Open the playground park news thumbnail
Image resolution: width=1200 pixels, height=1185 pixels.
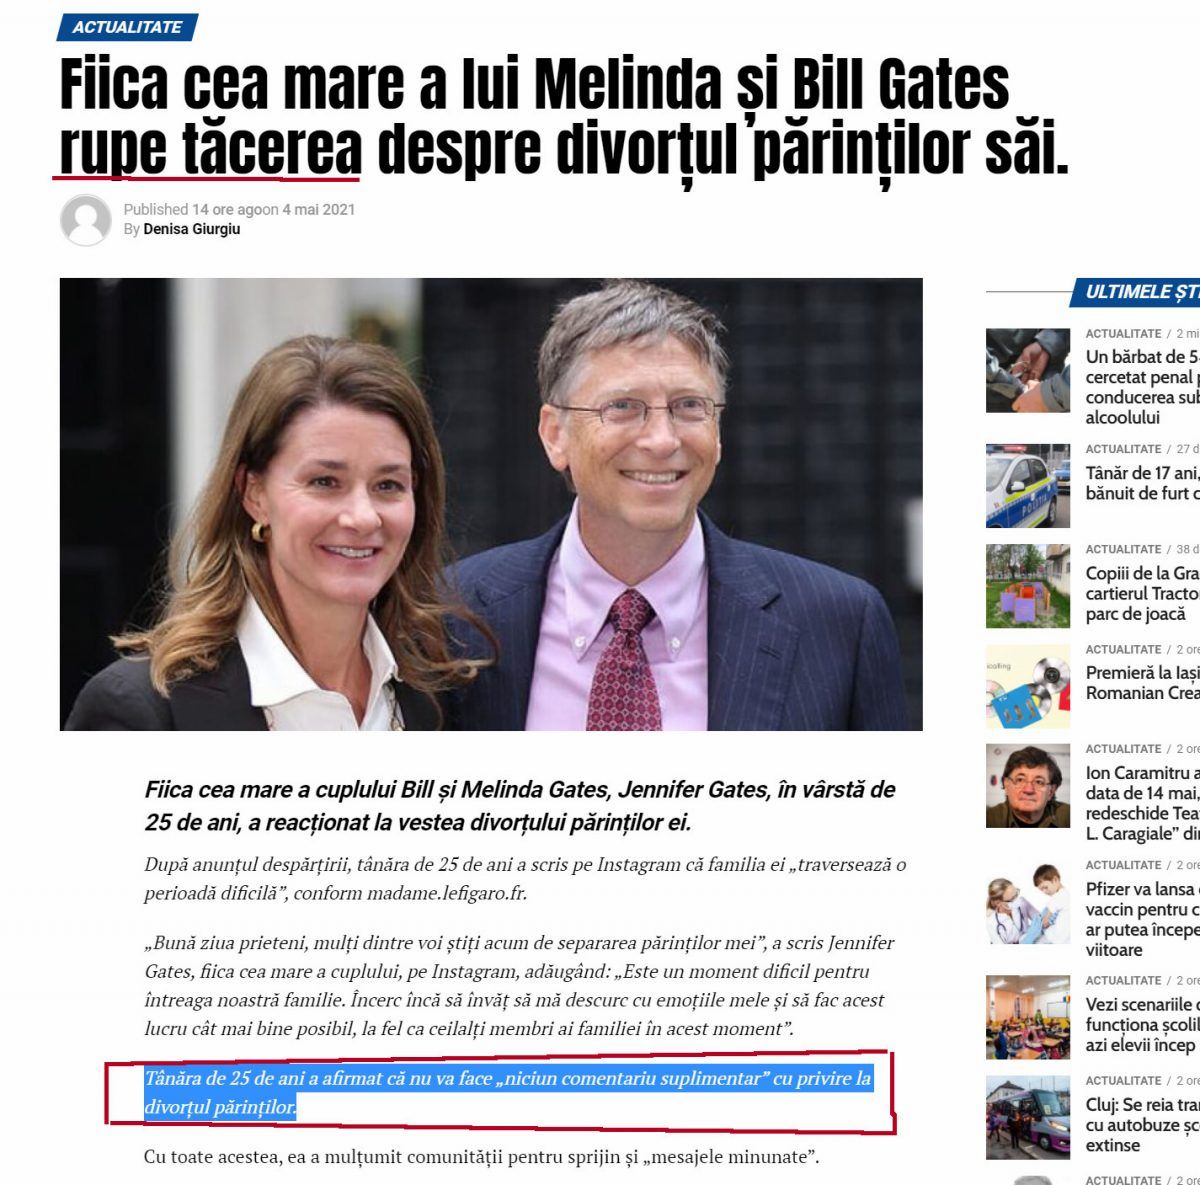[1028, 586]
